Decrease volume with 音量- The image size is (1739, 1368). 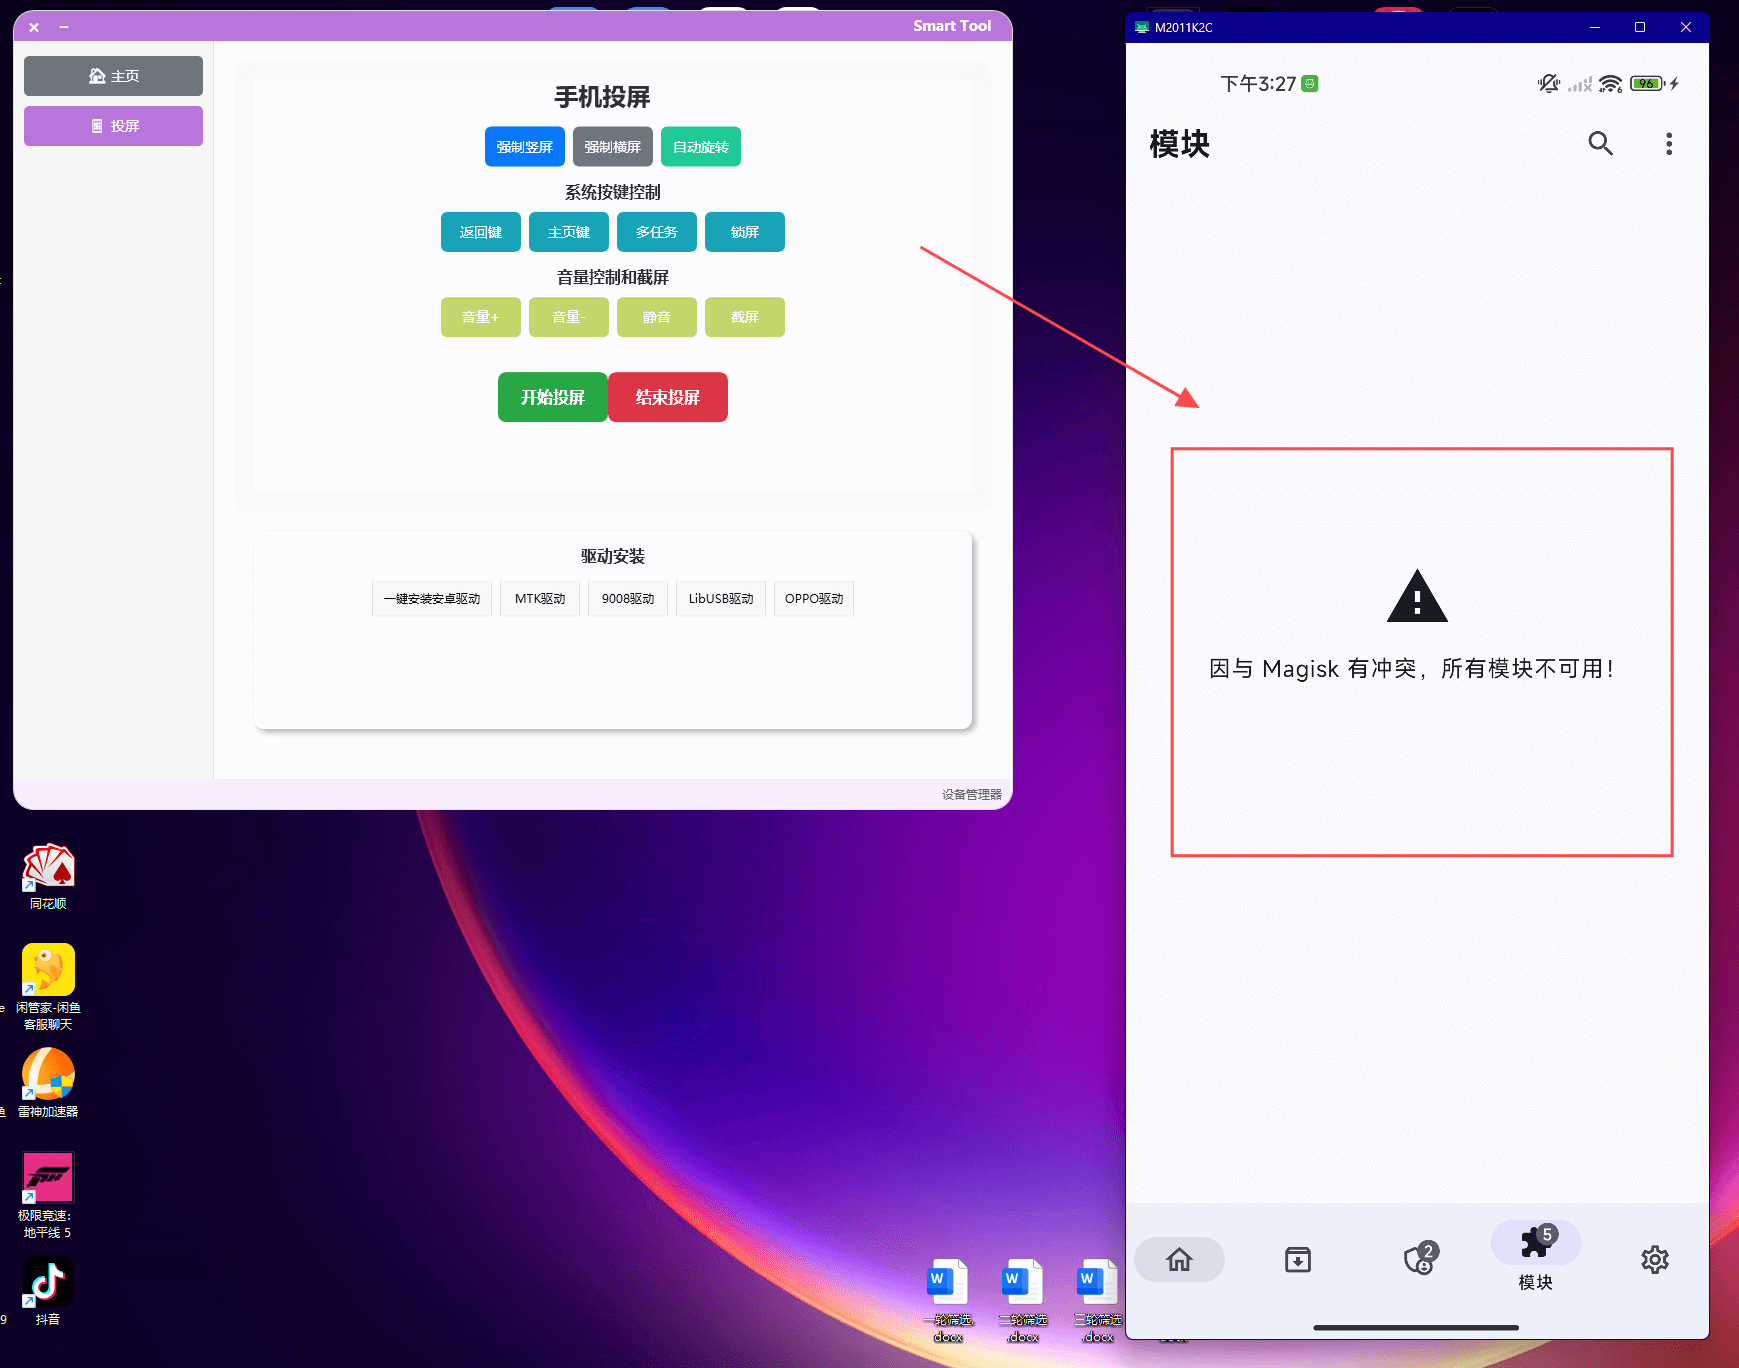(x=569, y=317)
